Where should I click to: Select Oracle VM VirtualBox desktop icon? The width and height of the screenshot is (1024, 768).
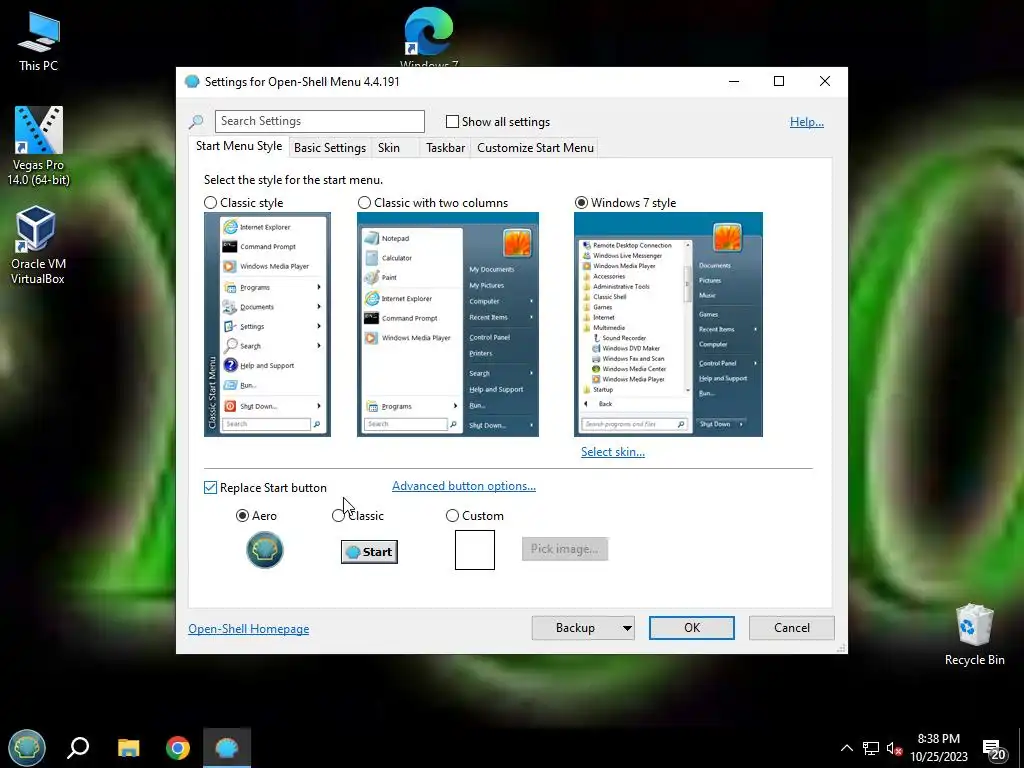(38, 246)
